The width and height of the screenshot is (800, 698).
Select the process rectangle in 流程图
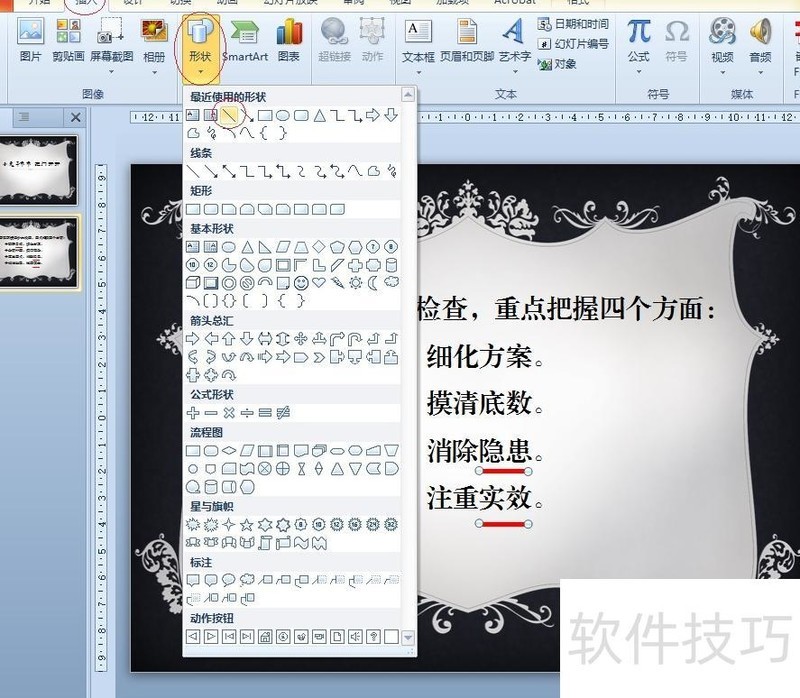[193, 451]
